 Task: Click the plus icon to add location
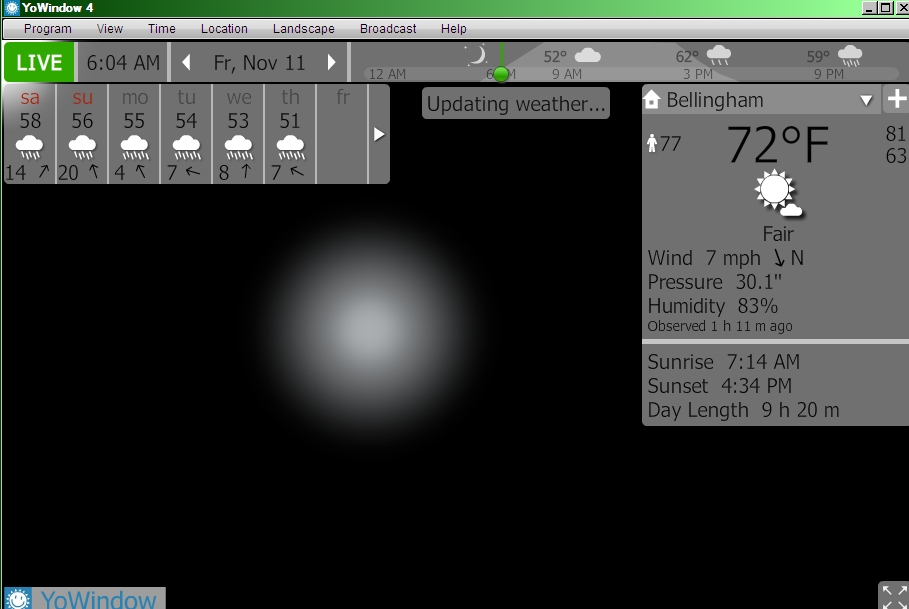(896, 100)
